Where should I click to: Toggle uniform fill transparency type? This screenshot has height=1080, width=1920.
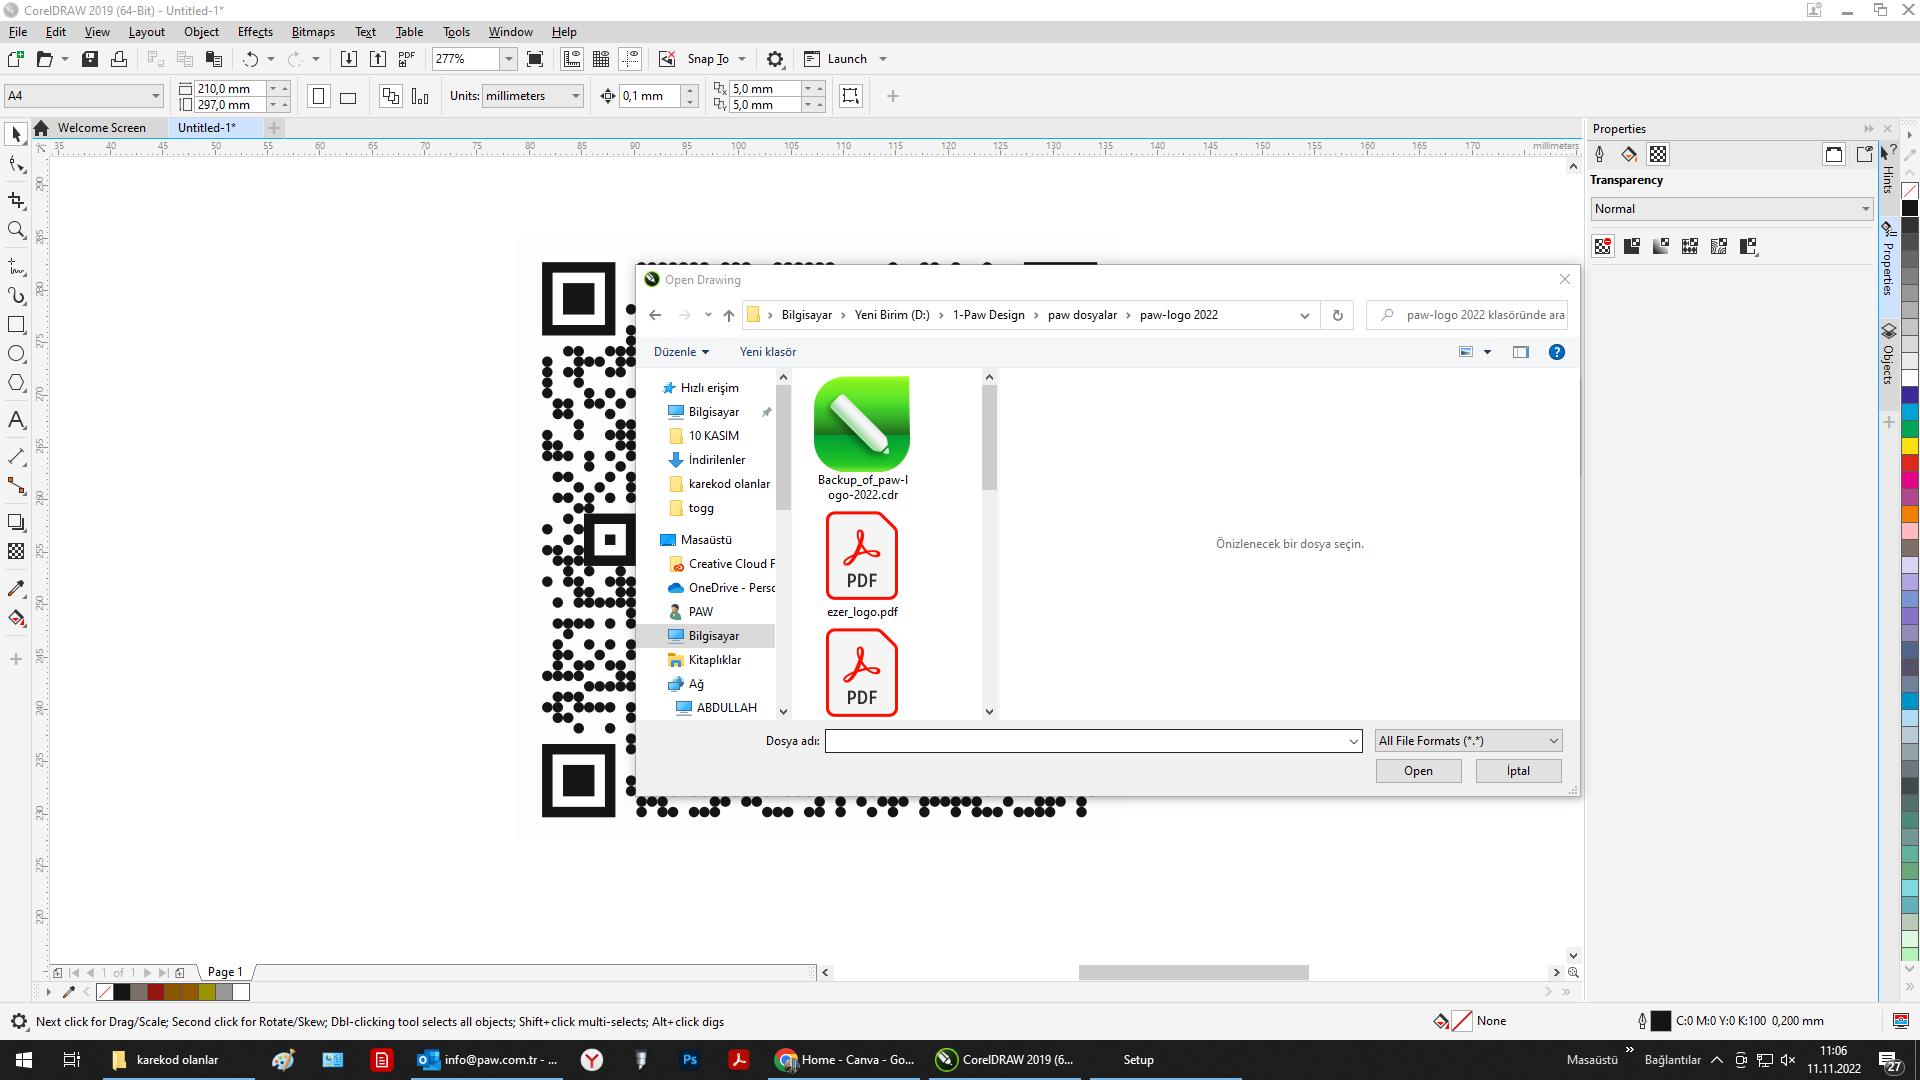1631,246
